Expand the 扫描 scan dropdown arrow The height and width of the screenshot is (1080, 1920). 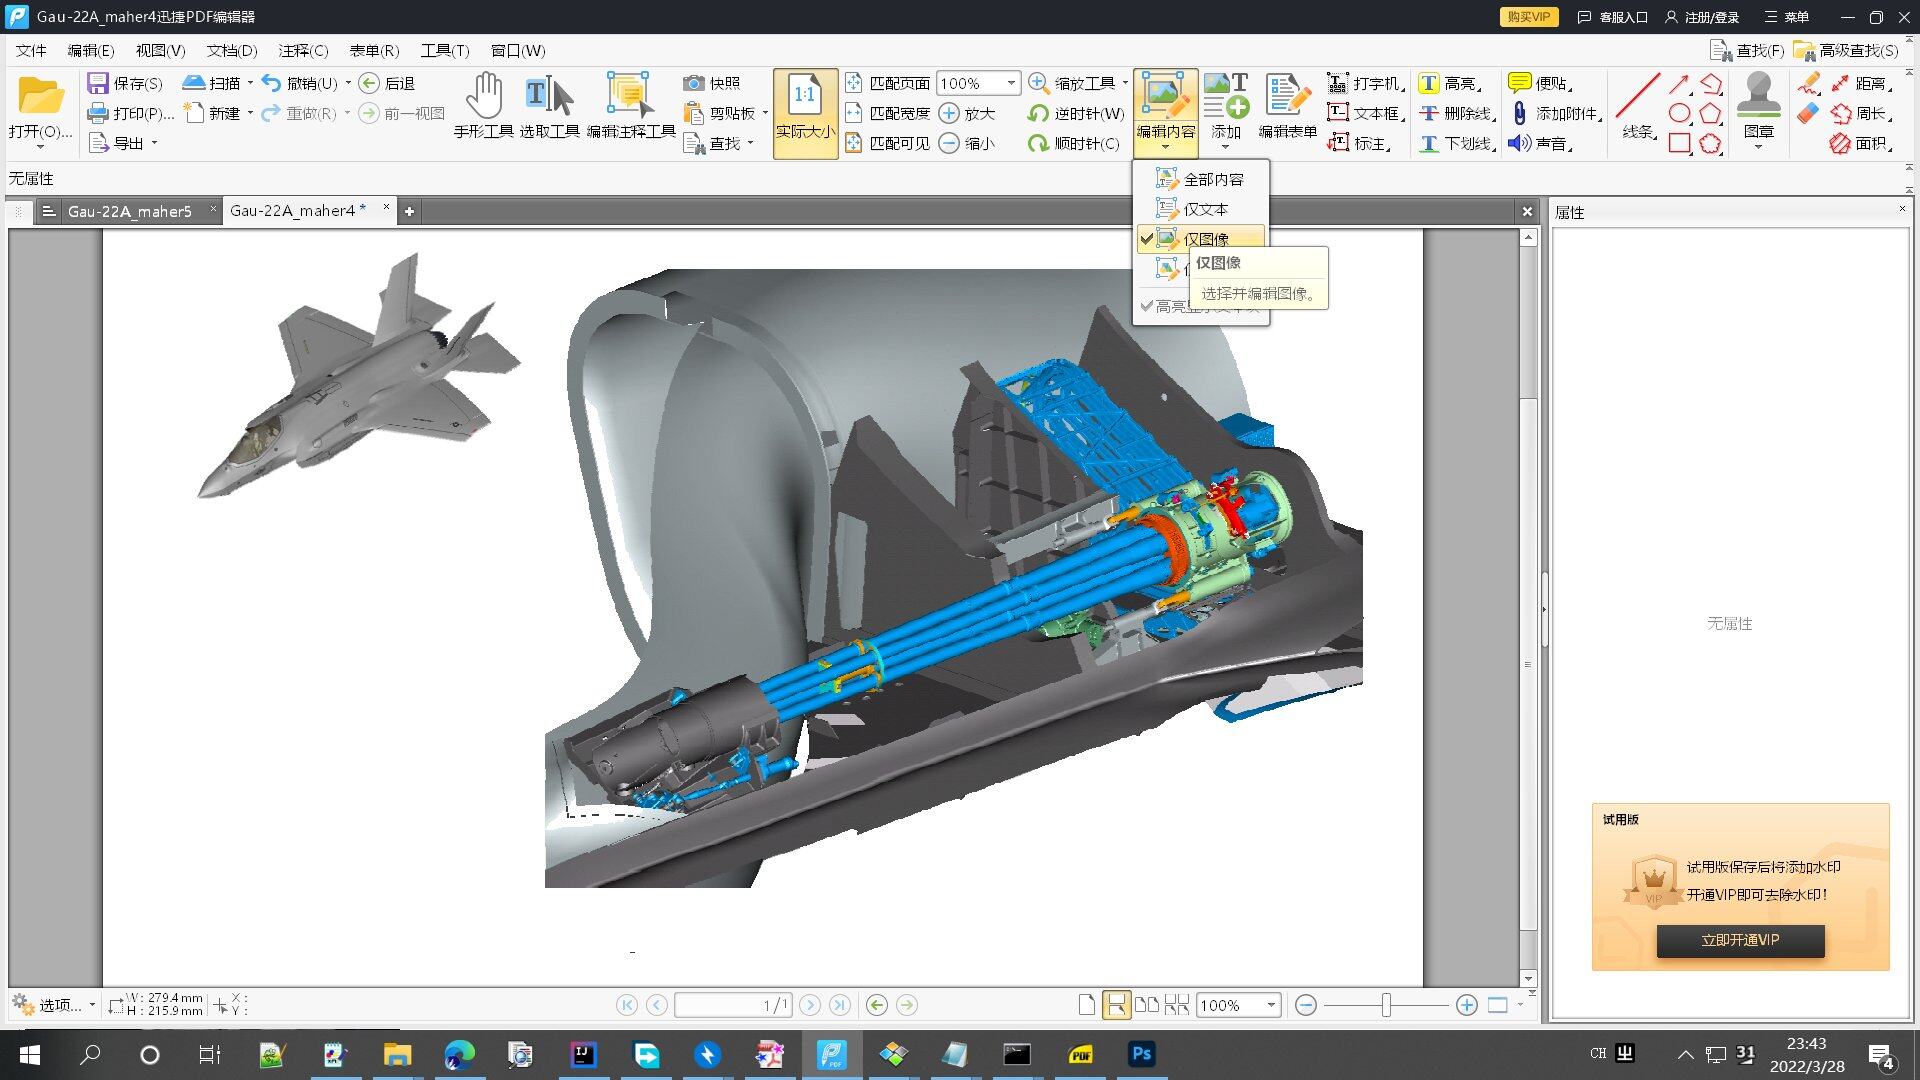tap(250, 83)
